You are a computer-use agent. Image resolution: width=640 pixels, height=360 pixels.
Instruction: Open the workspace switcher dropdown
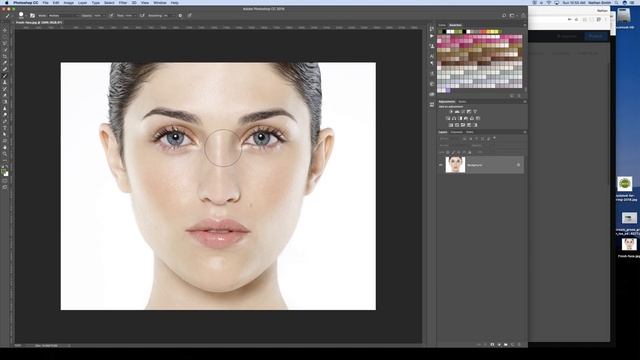tap(513, 16)
